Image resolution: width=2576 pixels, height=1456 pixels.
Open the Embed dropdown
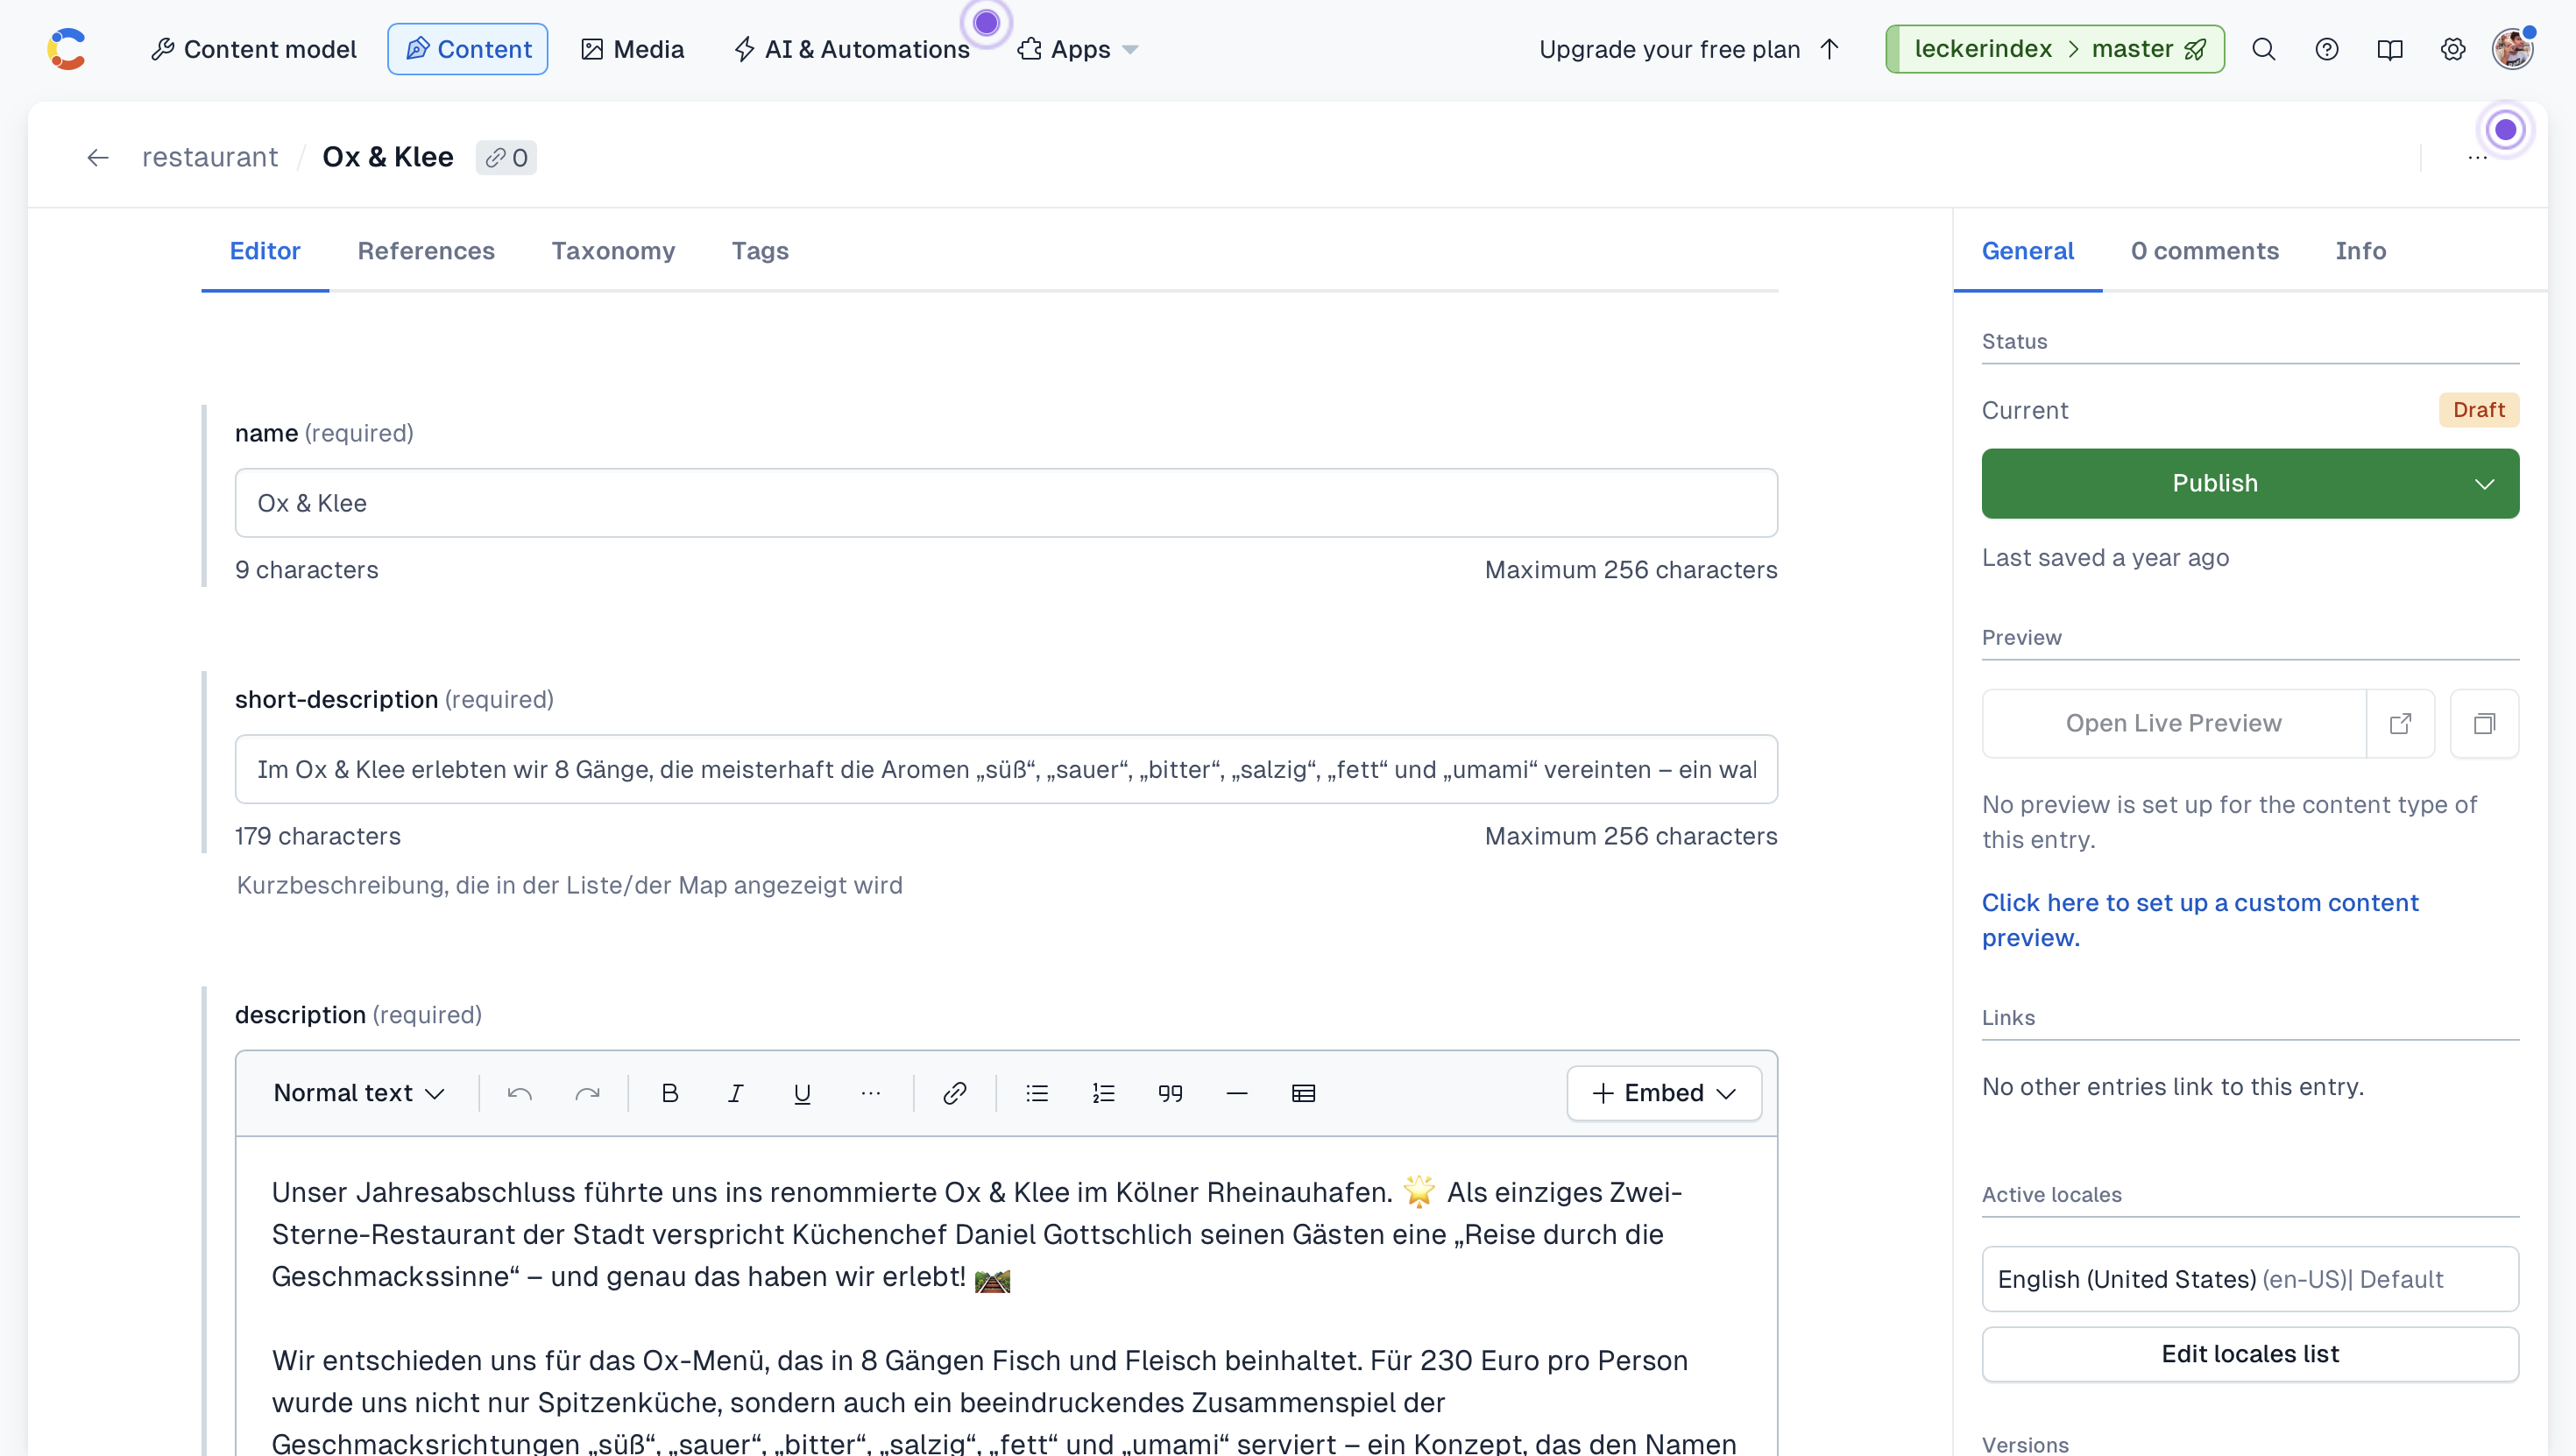[1663, 1093]
